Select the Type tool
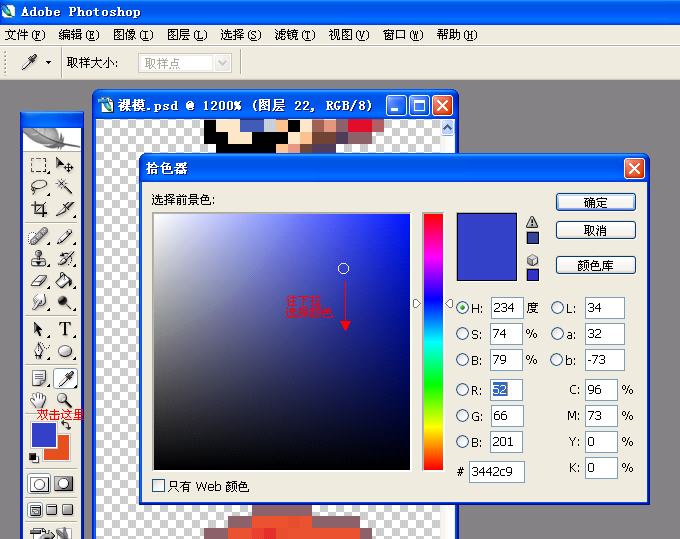 (x=65, y=330)
